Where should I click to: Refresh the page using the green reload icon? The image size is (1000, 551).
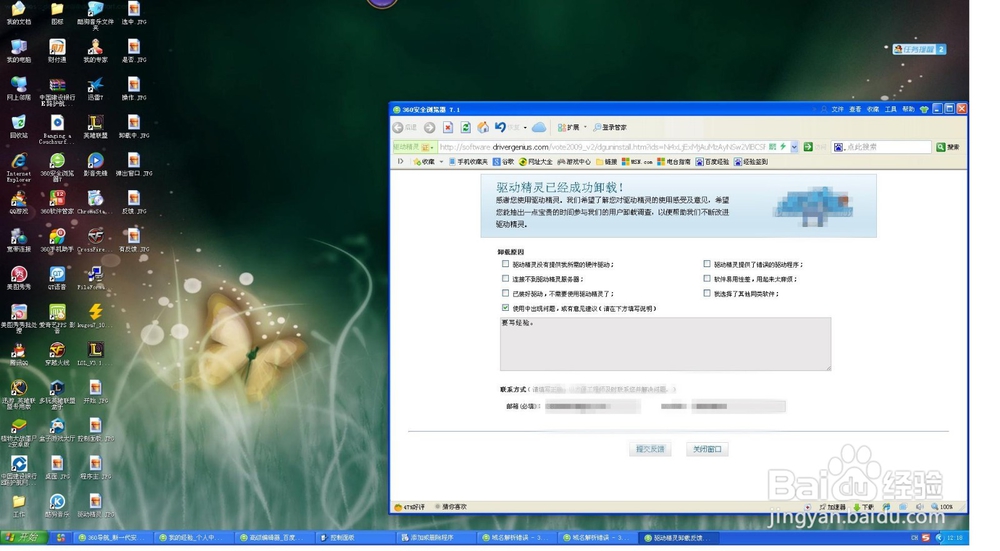tap(466, 128)
